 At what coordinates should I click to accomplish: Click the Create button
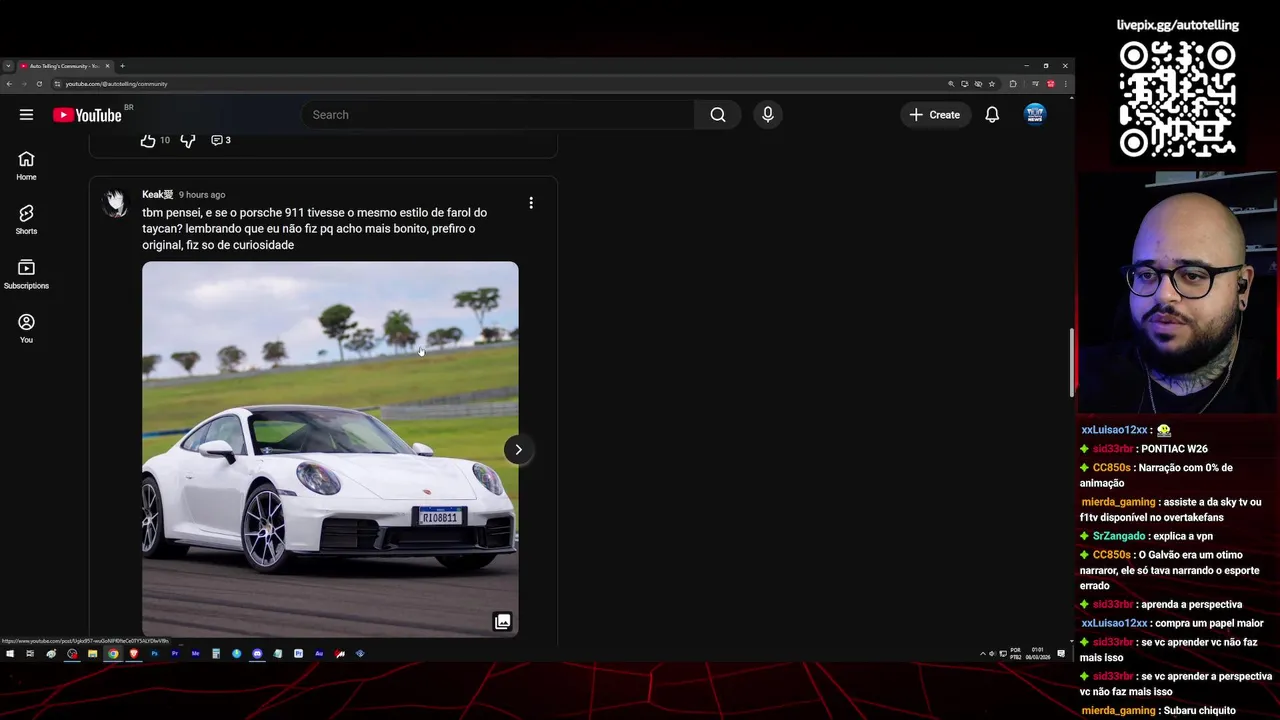point(935,115)
